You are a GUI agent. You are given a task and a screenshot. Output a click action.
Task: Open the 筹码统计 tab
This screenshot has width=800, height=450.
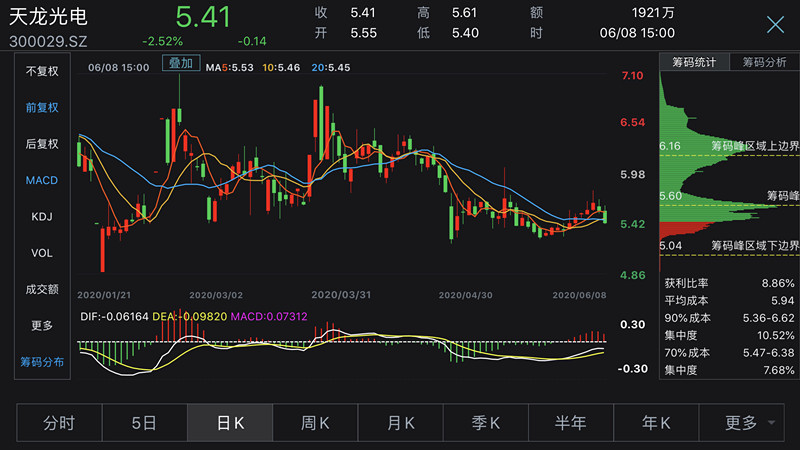693,62
